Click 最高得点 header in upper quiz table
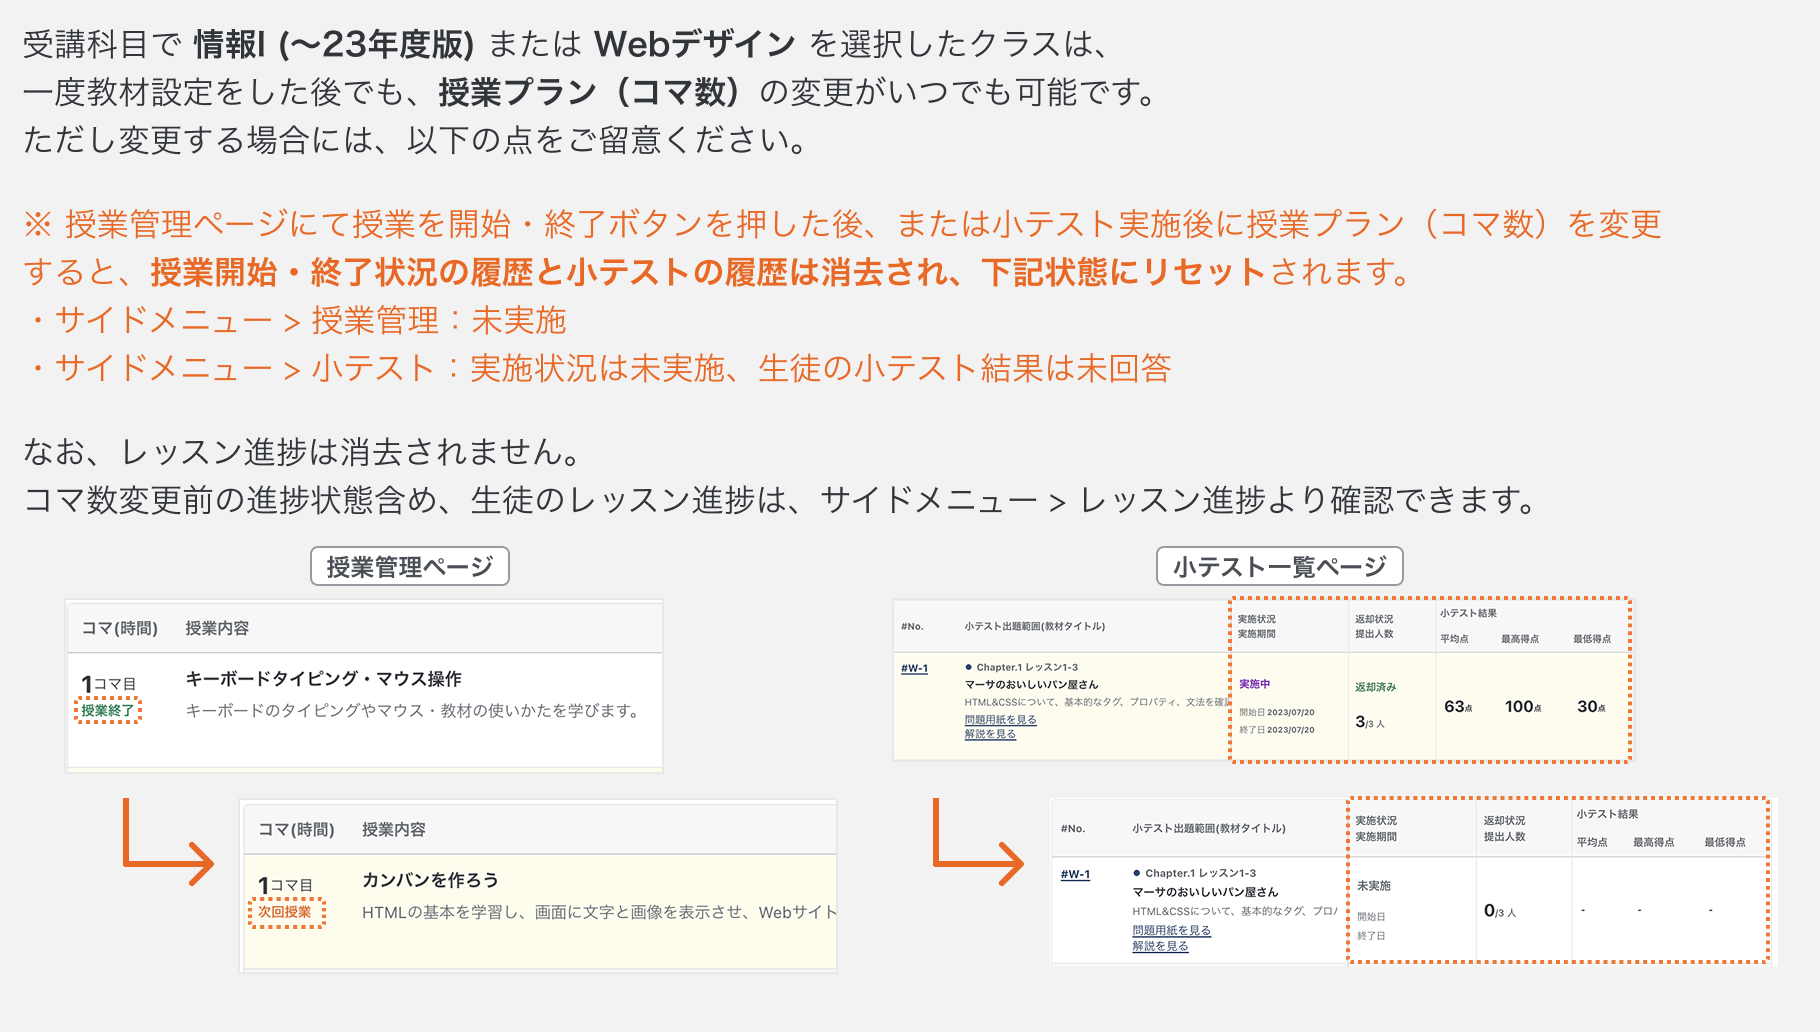 click(1519, 639)
